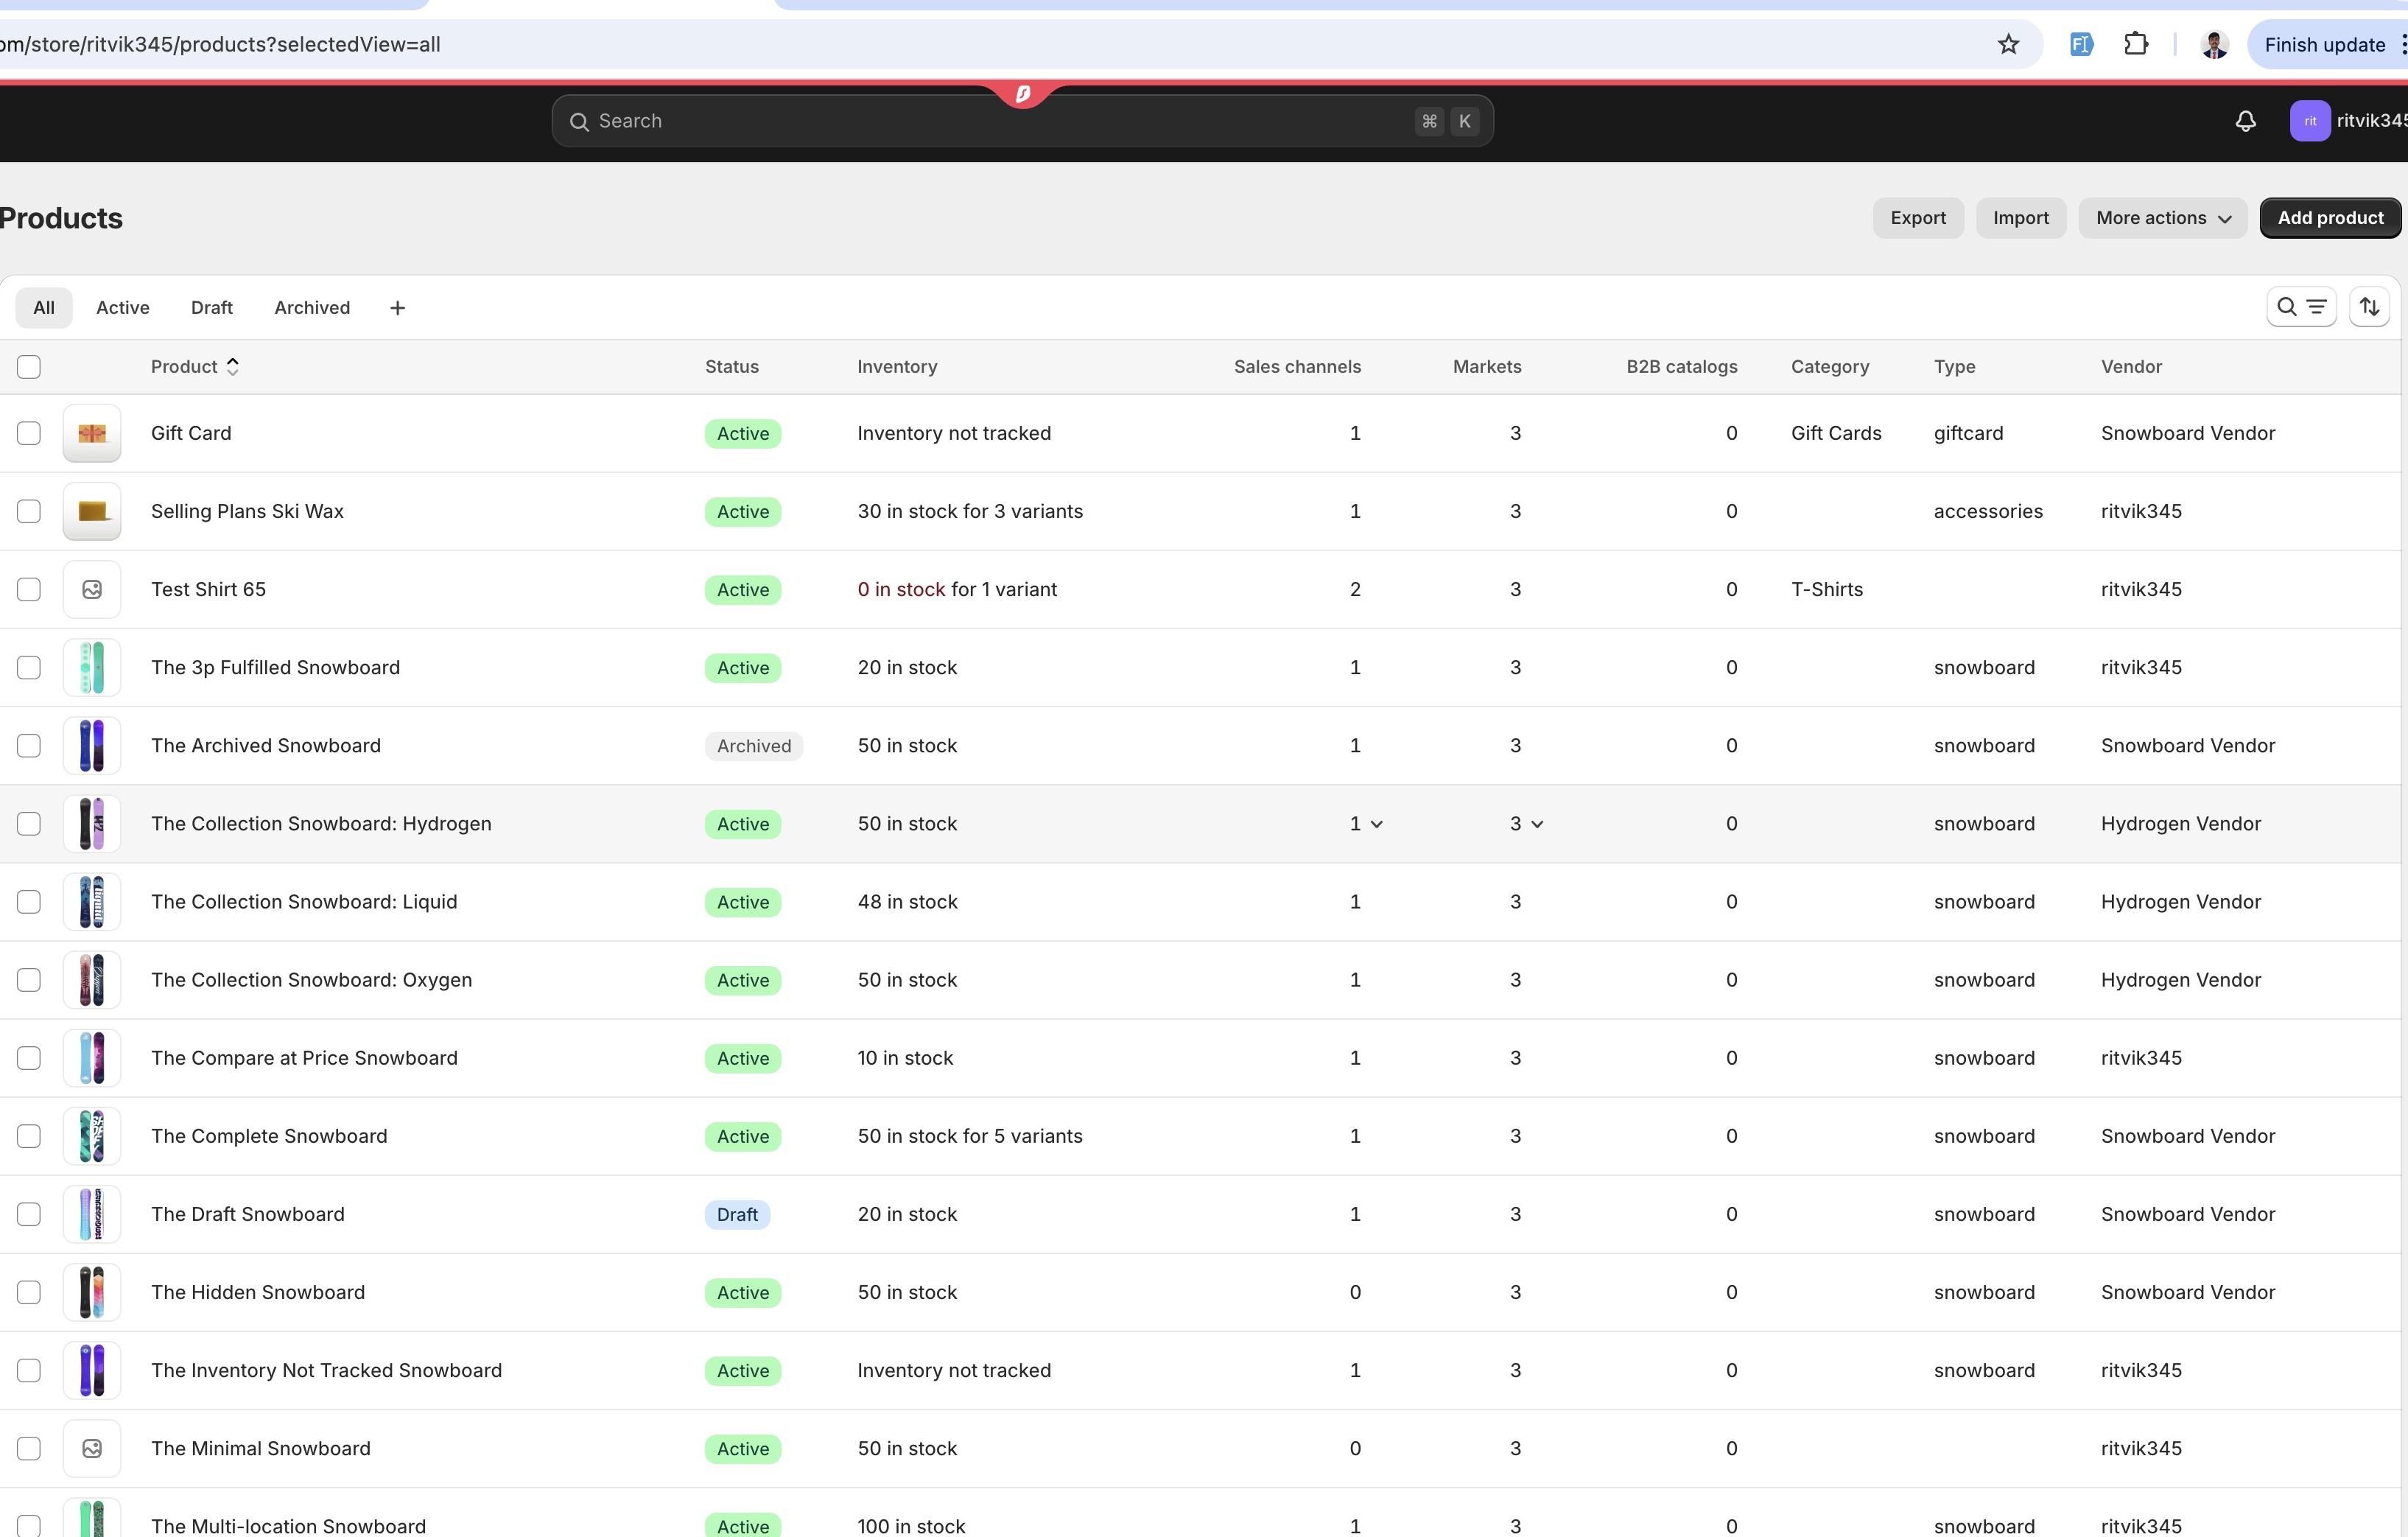Screen dimensions: 2408x1537
Task: Expand markets chevron for Hydrogen snowboard row
Action: coord(1538,824)
